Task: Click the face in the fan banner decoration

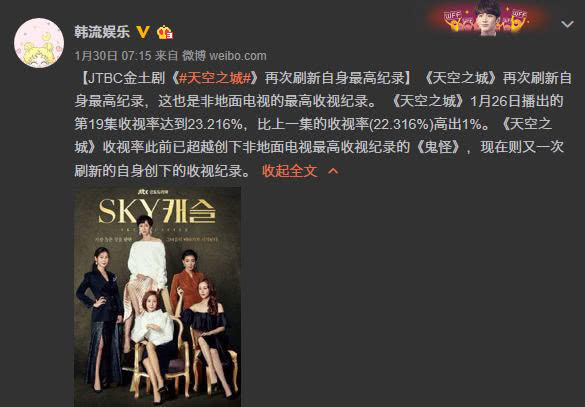Action: click(x=488, y=18)
